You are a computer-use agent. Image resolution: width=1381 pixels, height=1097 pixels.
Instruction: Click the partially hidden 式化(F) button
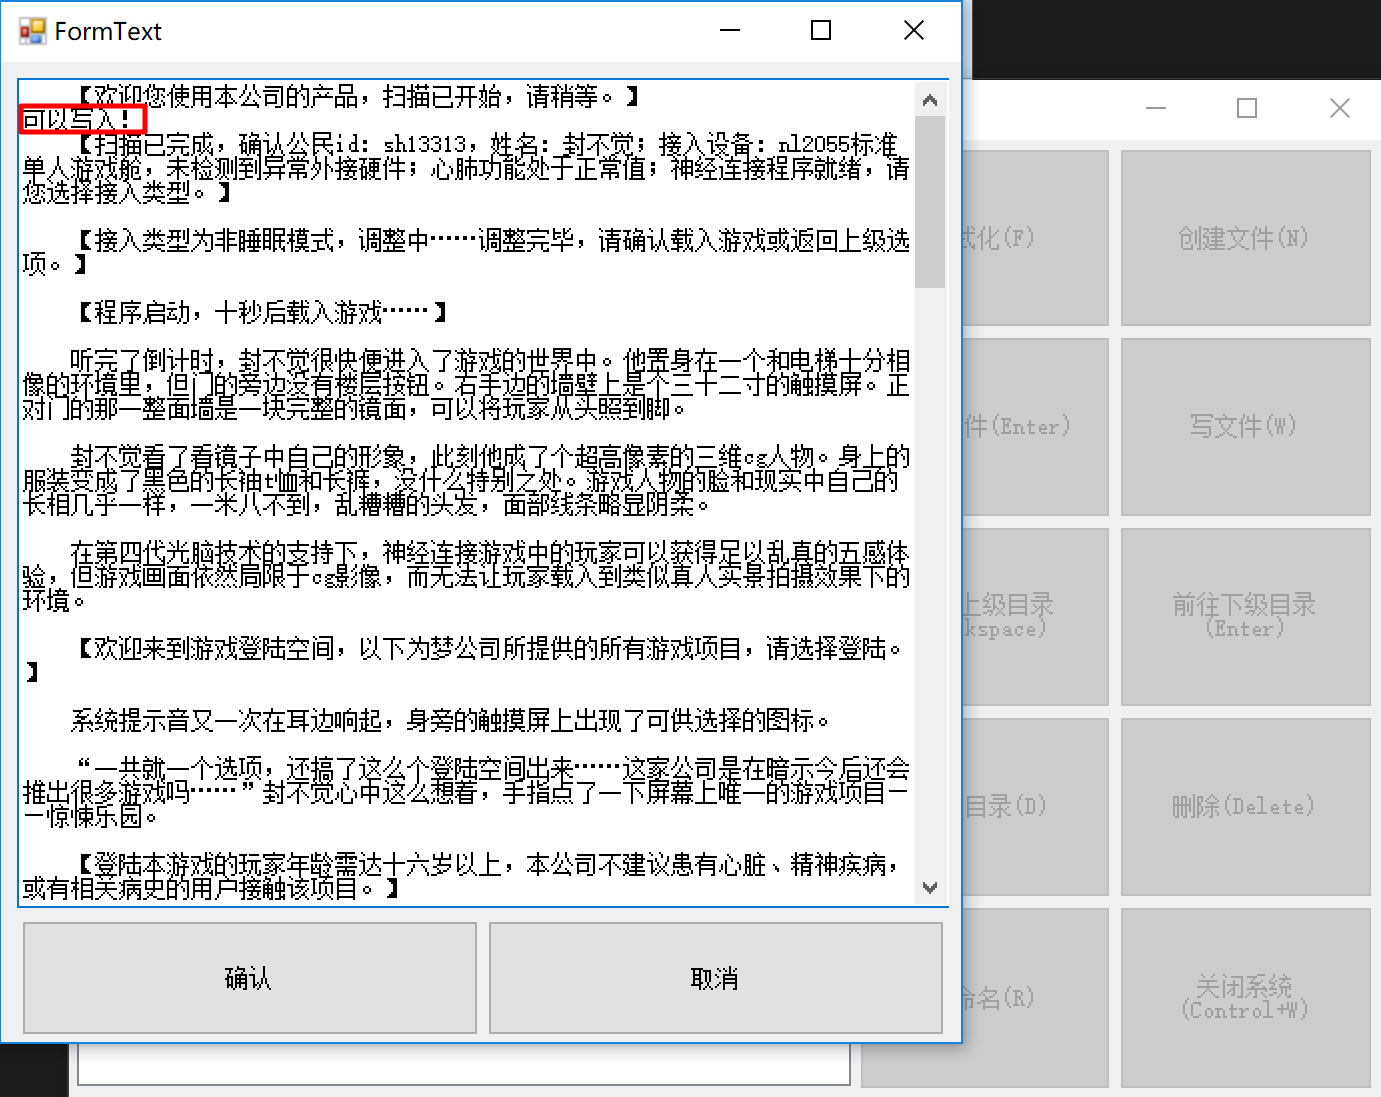click(x=1035, y=238)
